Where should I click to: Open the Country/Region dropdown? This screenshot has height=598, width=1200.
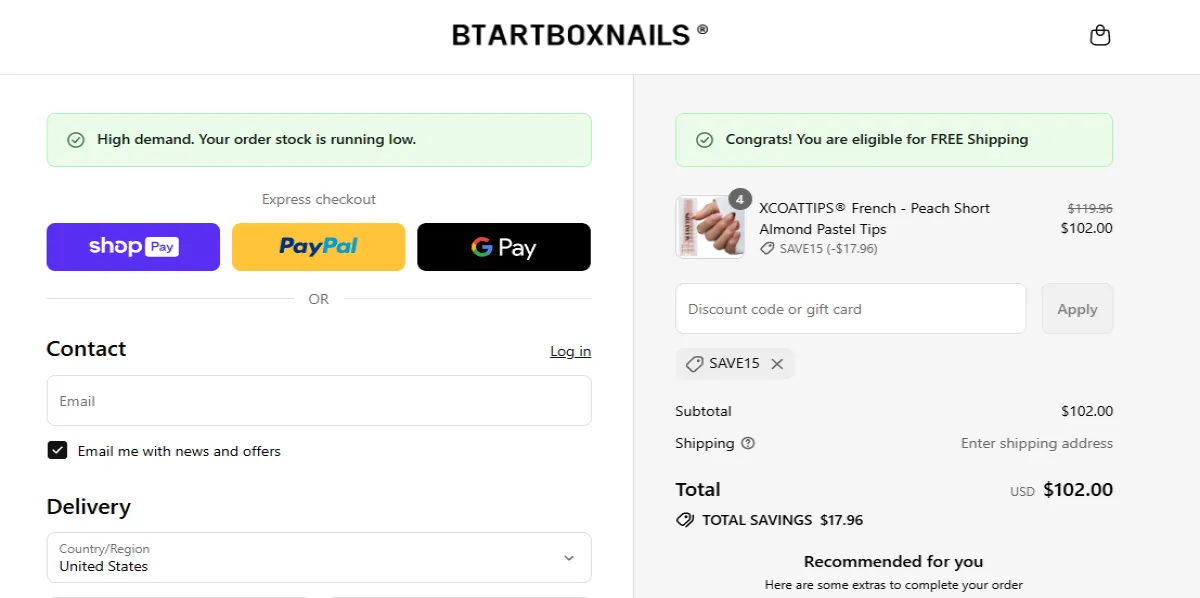point(568,557)
